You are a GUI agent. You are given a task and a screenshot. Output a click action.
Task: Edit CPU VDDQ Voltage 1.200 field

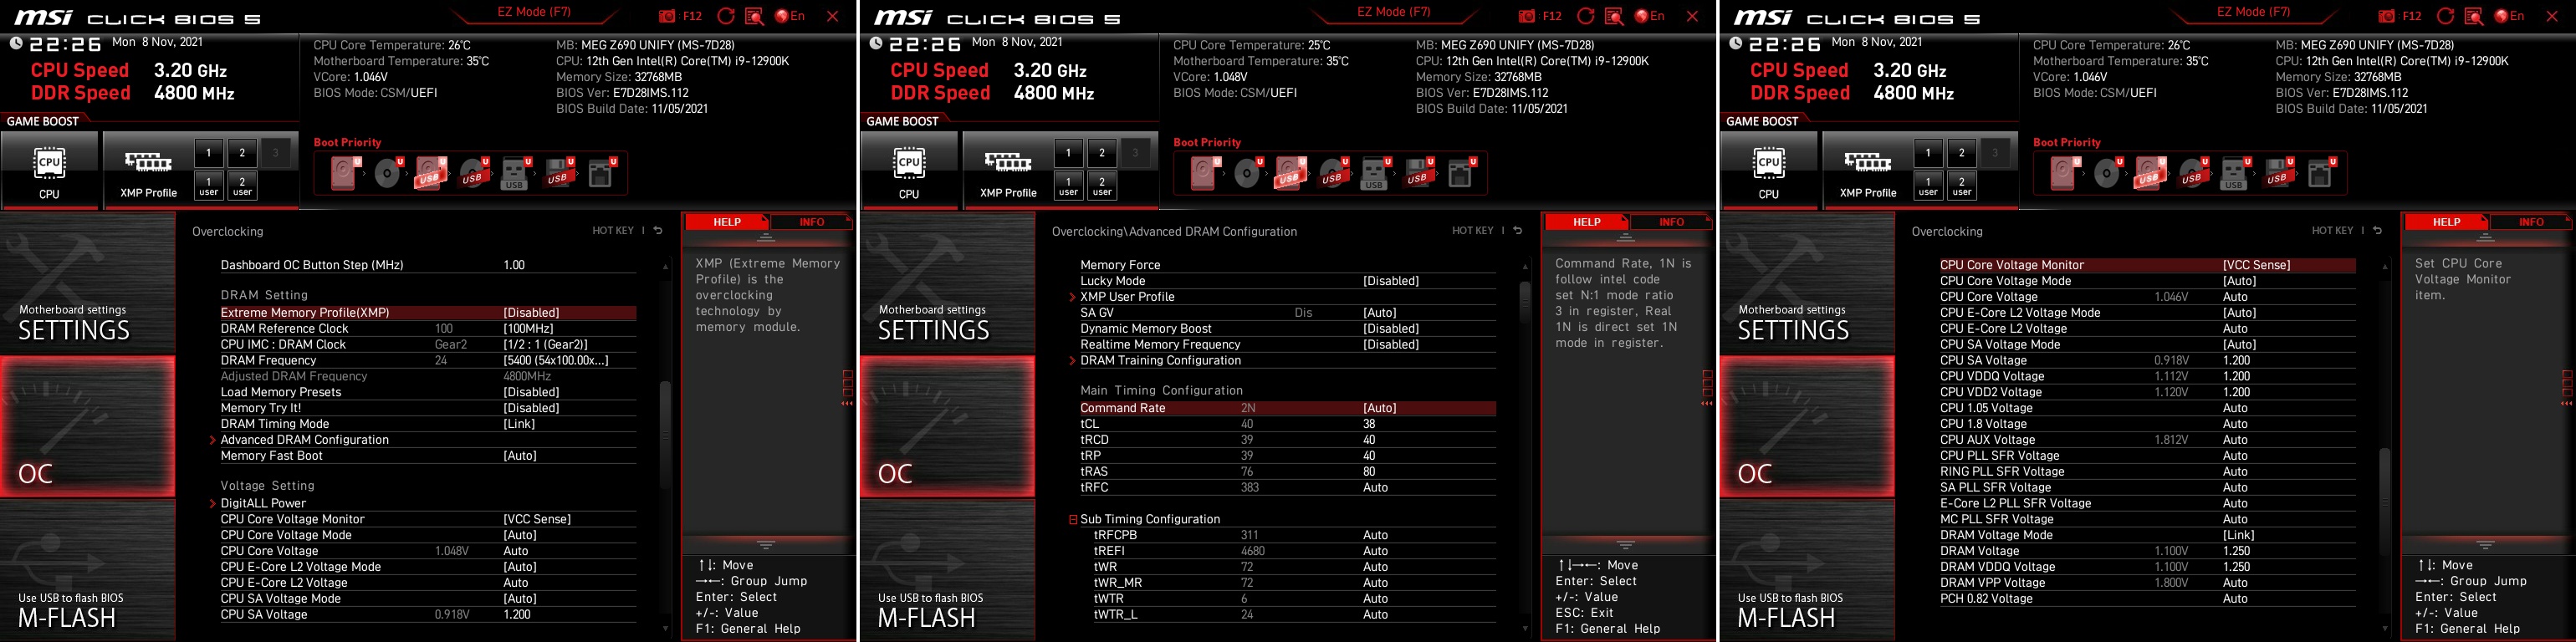pyautogui.click(x=2148, y=377)
